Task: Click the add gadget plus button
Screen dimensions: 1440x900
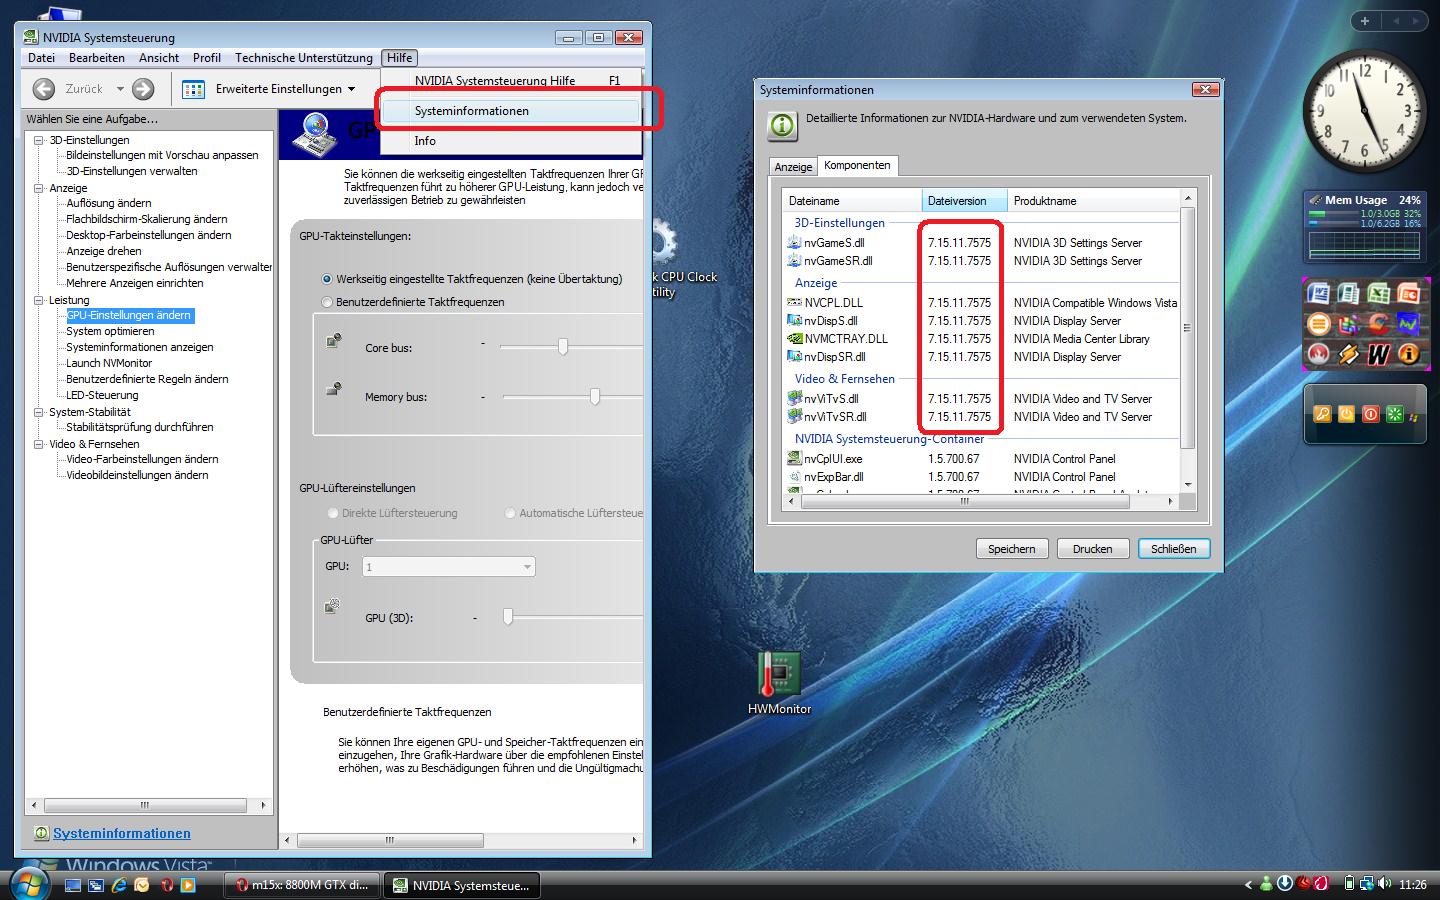Action: coord(1365,21)
